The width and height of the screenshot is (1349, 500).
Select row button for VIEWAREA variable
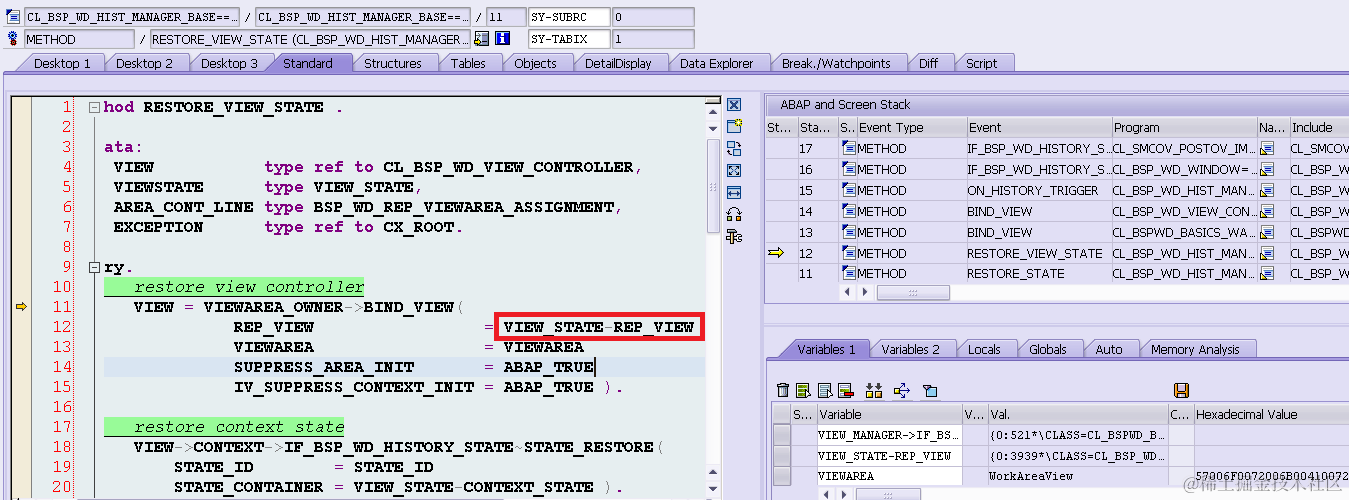[x=782, y=476]
